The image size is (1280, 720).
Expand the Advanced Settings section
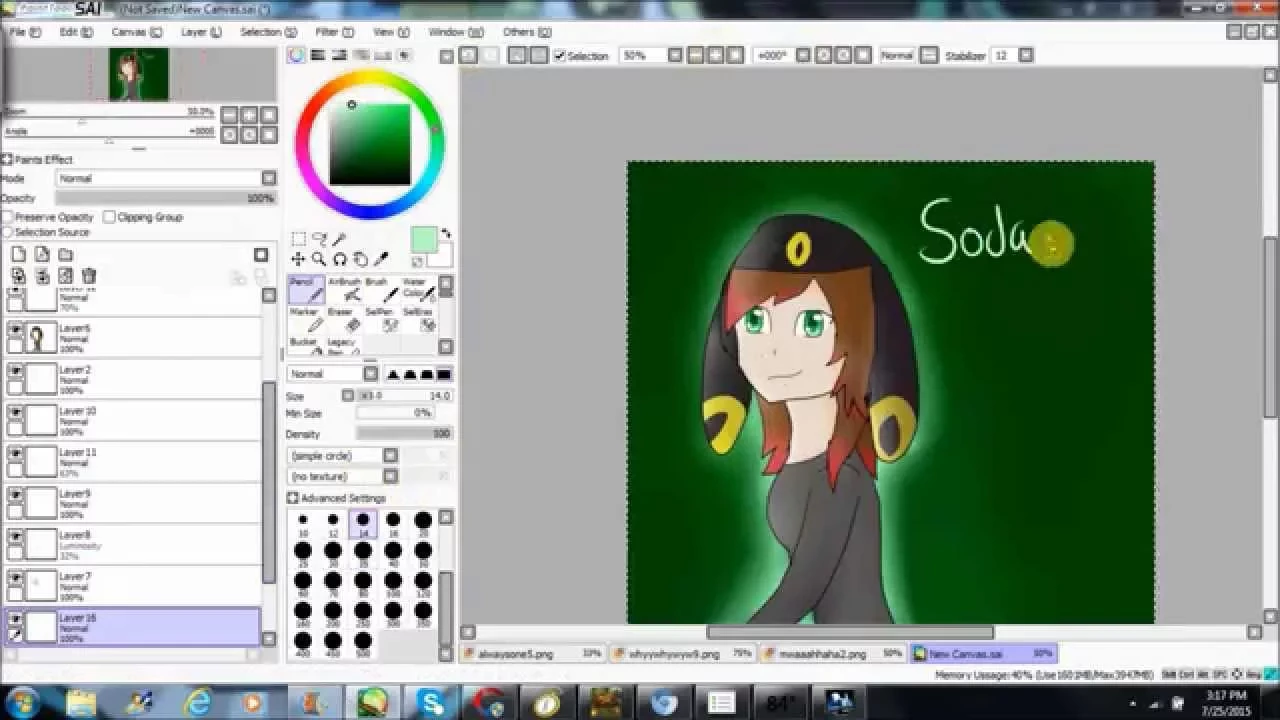293,498
